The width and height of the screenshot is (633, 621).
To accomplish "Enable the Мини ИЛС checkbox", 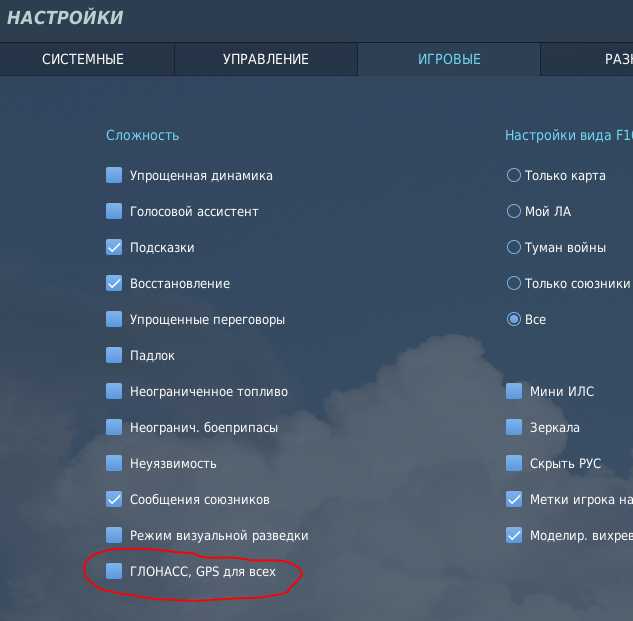I will [514, 391].
